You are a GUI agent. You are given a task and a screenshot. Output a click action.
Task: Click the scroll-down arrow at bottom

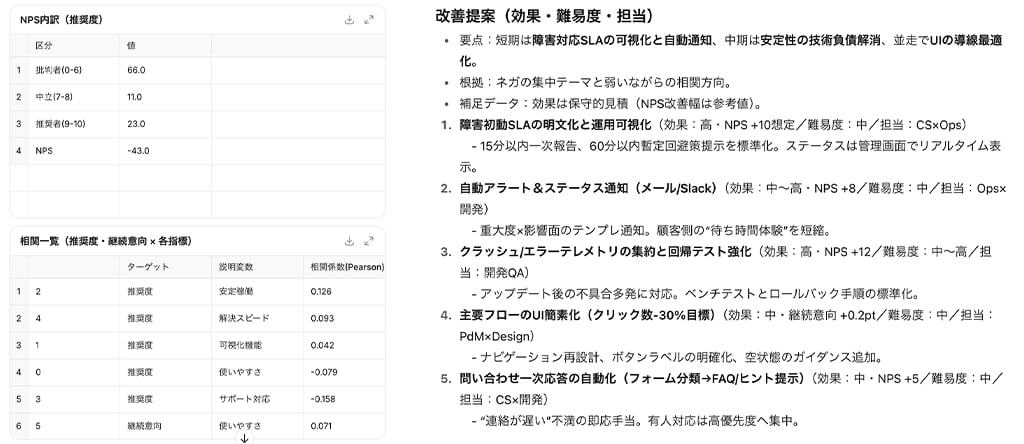[x=244, y=437]
